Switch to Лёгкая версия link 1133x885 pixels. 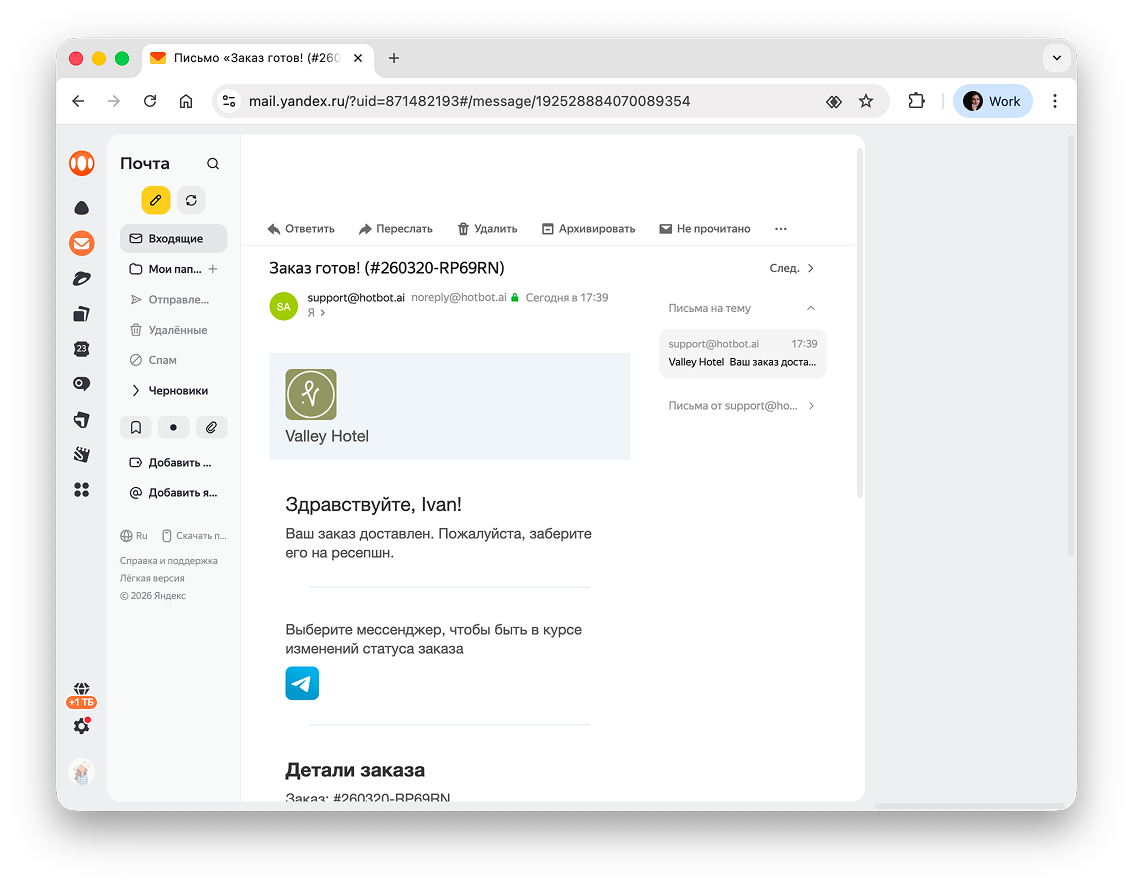152,578
